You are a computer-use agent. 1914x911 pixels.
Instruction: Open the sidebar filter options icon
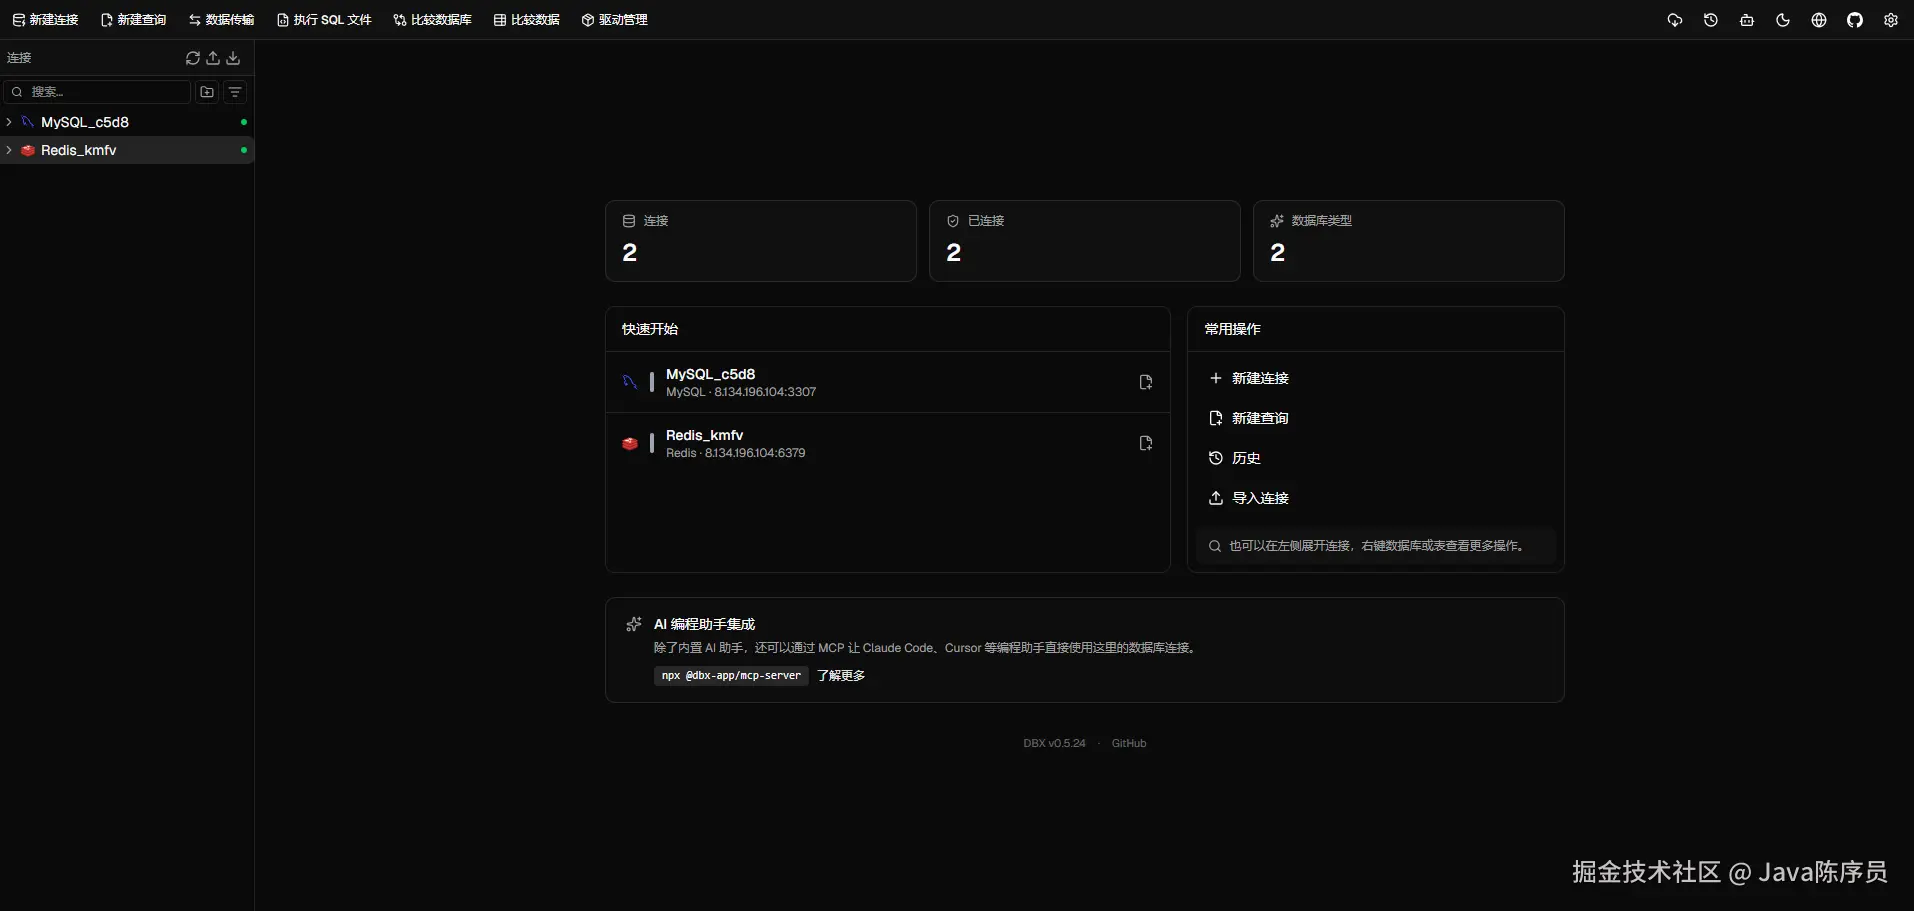[235, 92]
